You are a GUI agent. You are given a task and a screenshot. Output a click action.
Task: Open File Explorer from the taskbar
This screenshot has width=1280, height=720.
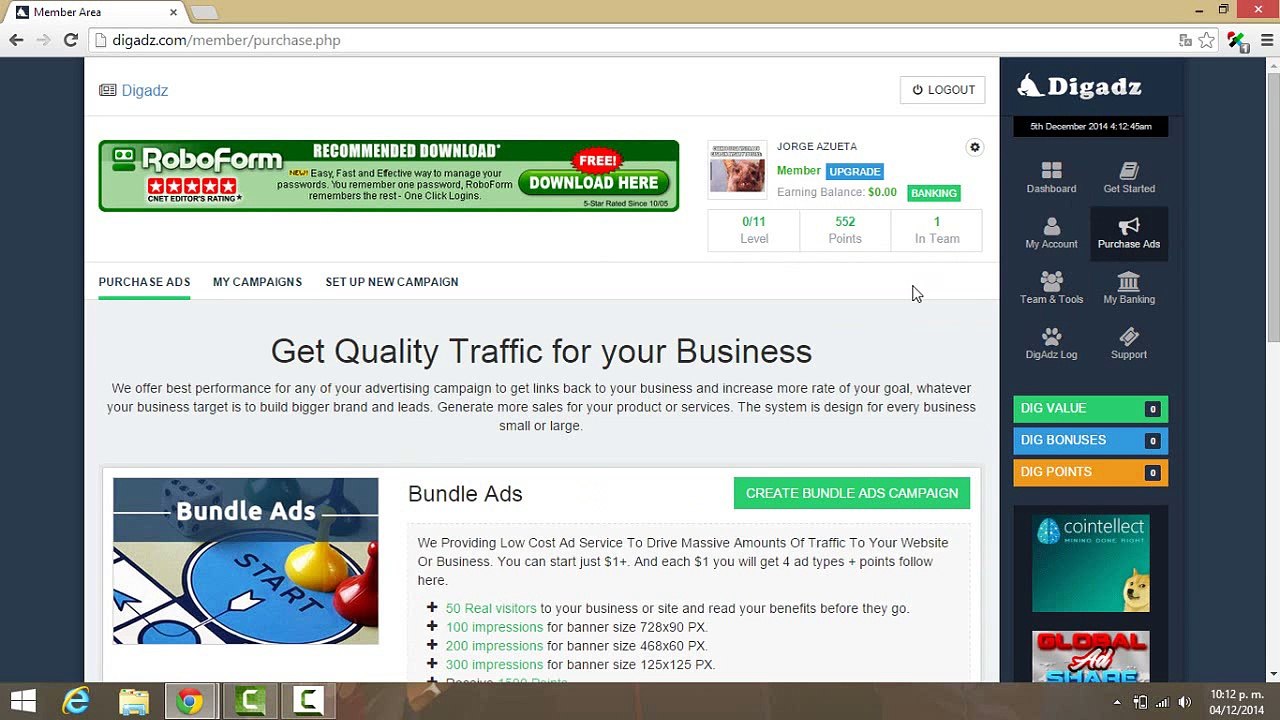click(x=134, y=702)
